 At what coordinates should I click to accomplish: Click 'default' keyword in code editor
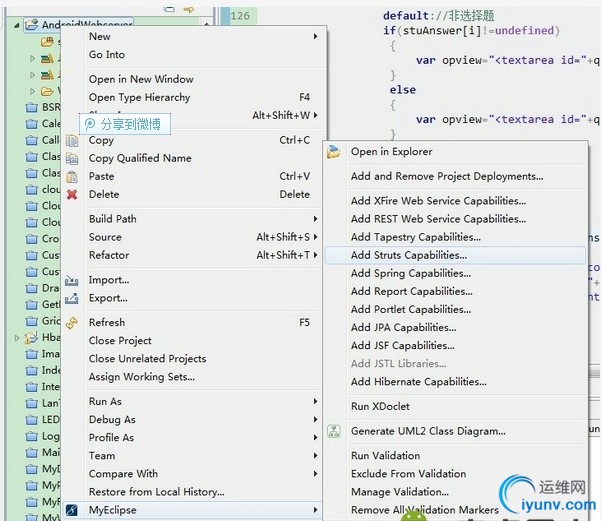406,16
